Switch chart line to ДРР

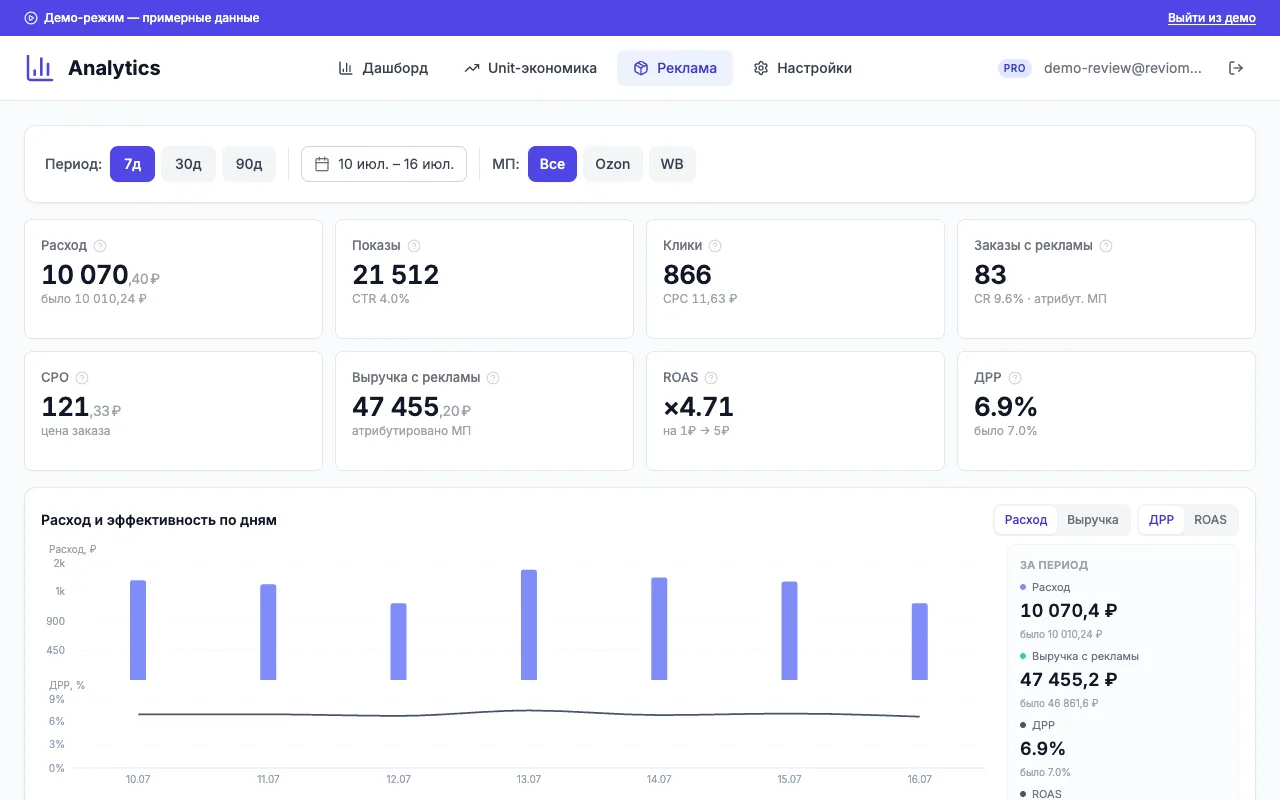(x=1162, y=520)
